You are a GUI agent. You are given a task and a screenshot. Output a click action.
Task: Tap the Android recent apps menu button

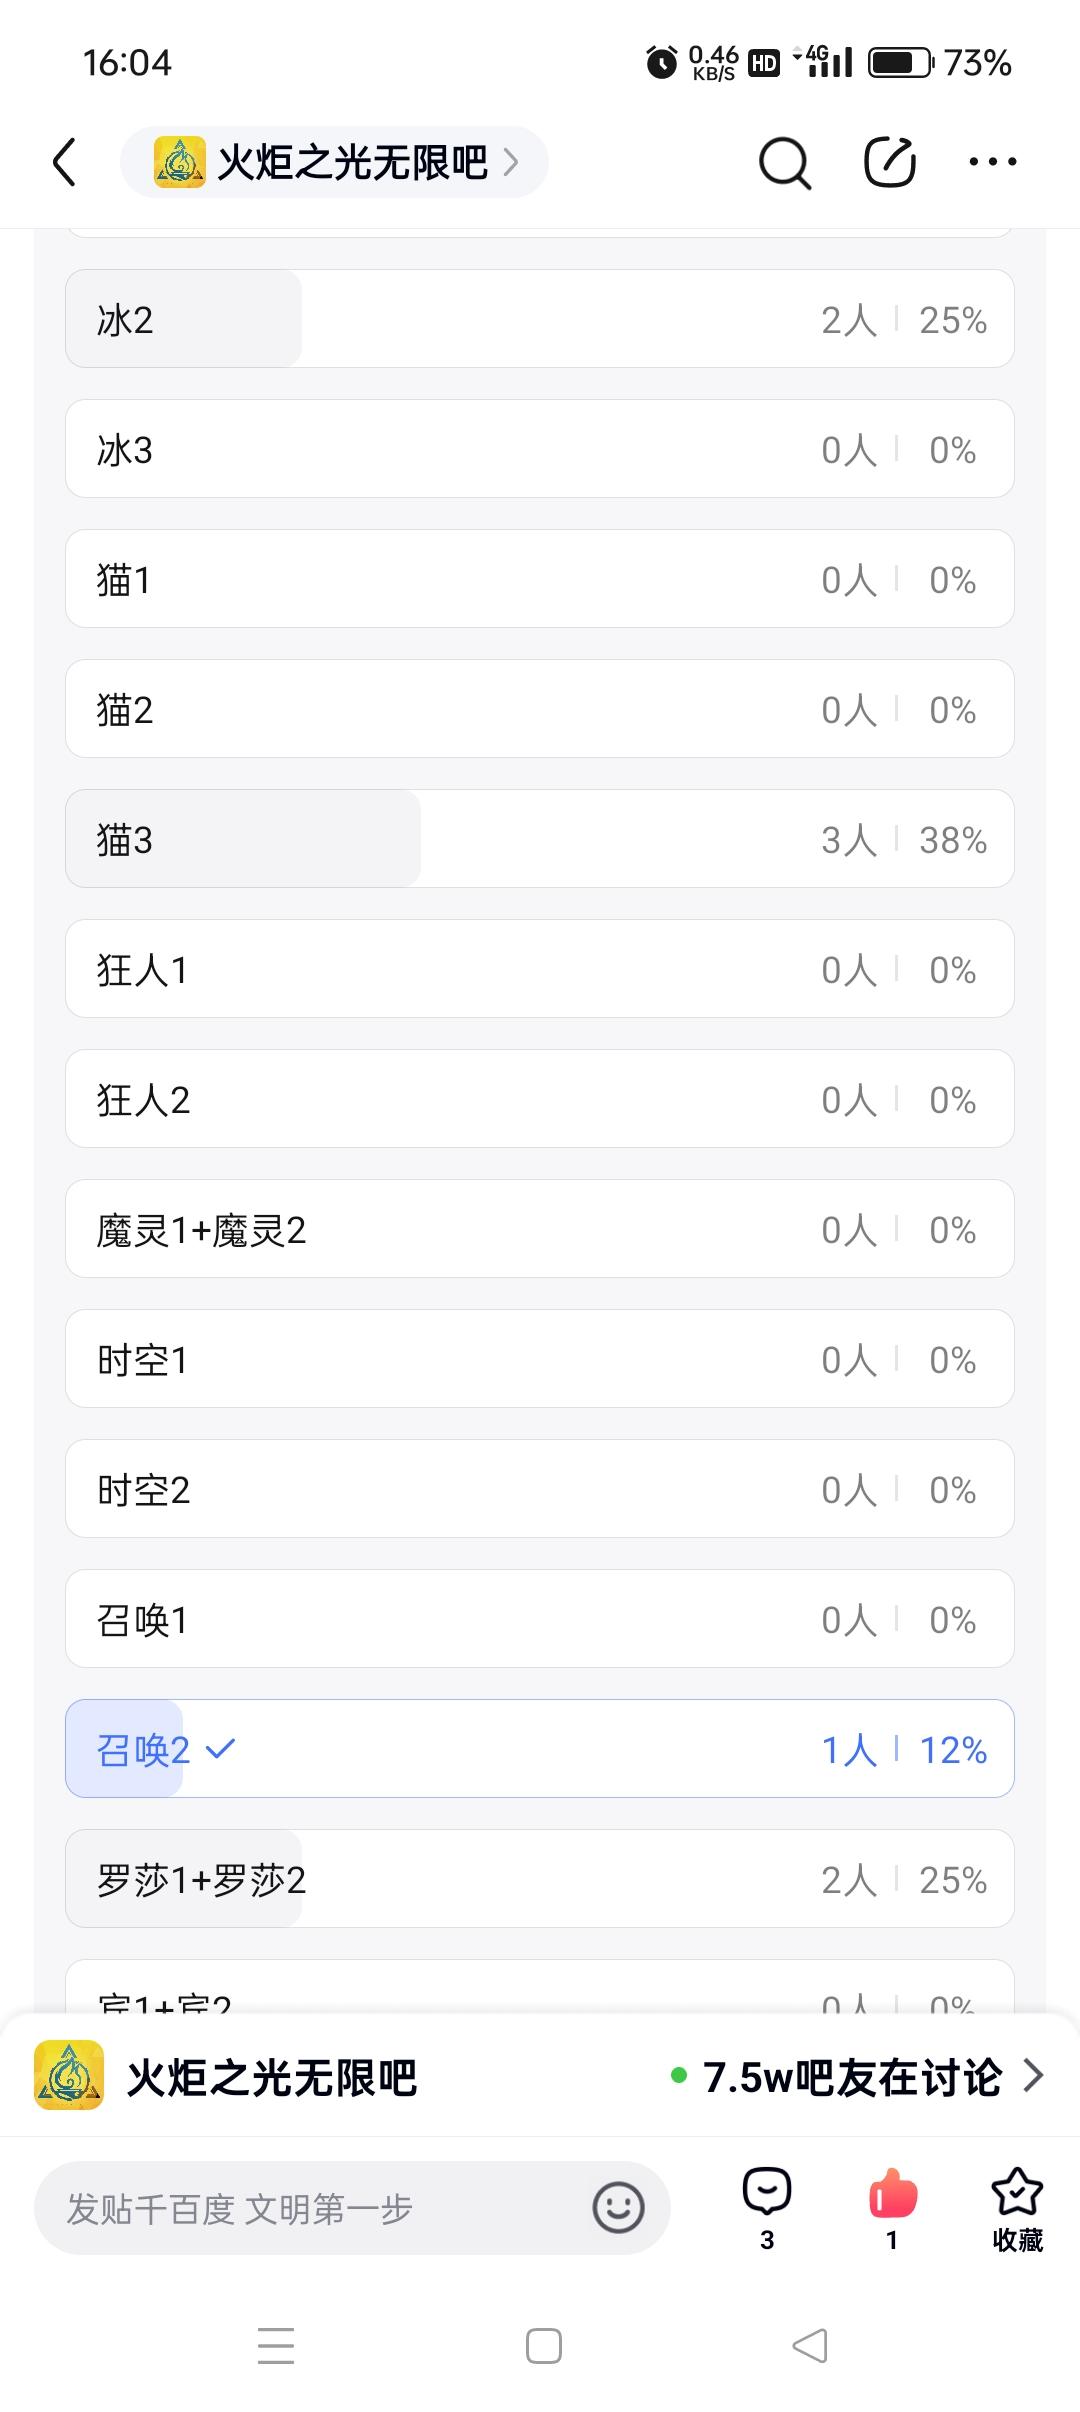[x=276, y=2346]
